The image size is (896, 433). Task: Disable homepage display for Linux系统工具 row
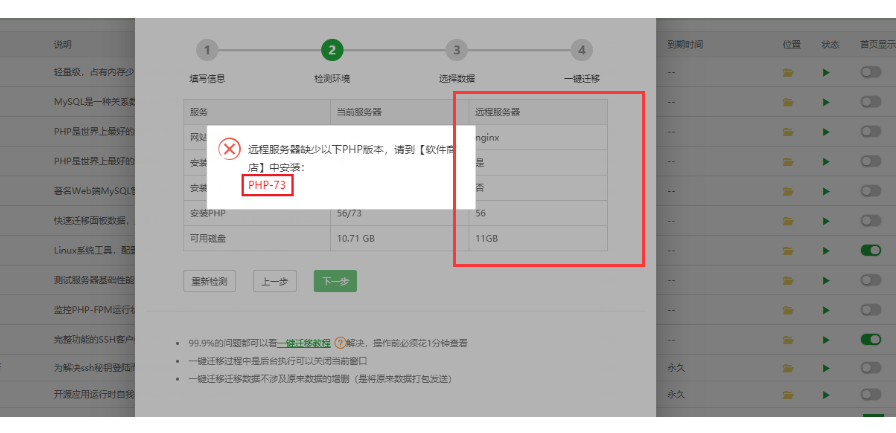[x=871, y=250]
